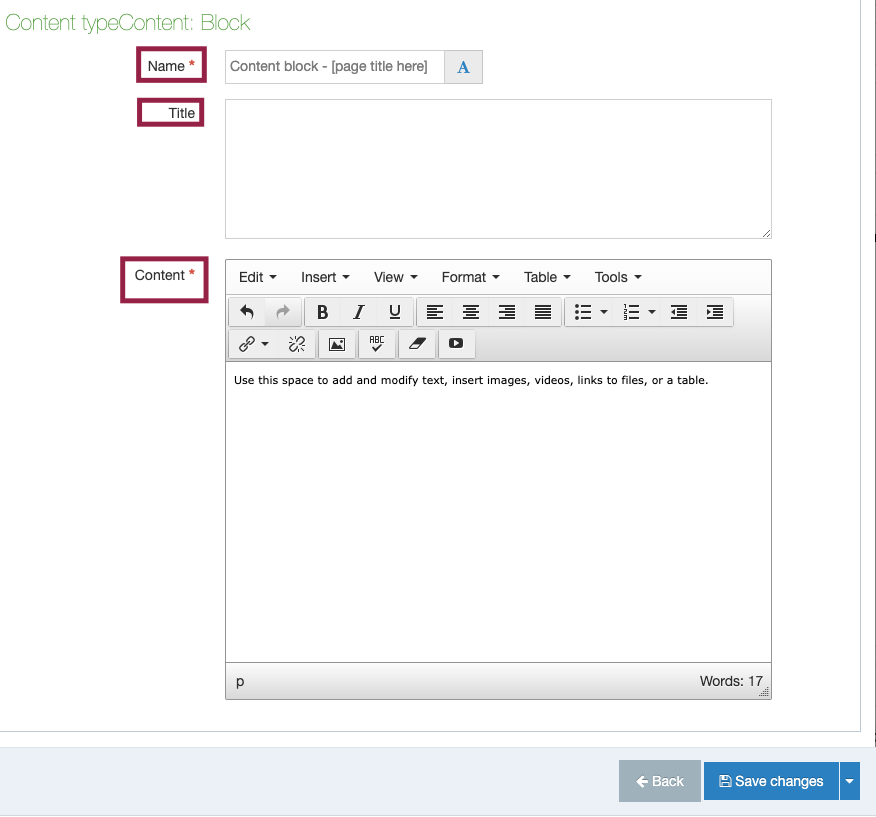The image size is (876, 817).
Task: Click the Save changes button
Action: click(771, 781)
